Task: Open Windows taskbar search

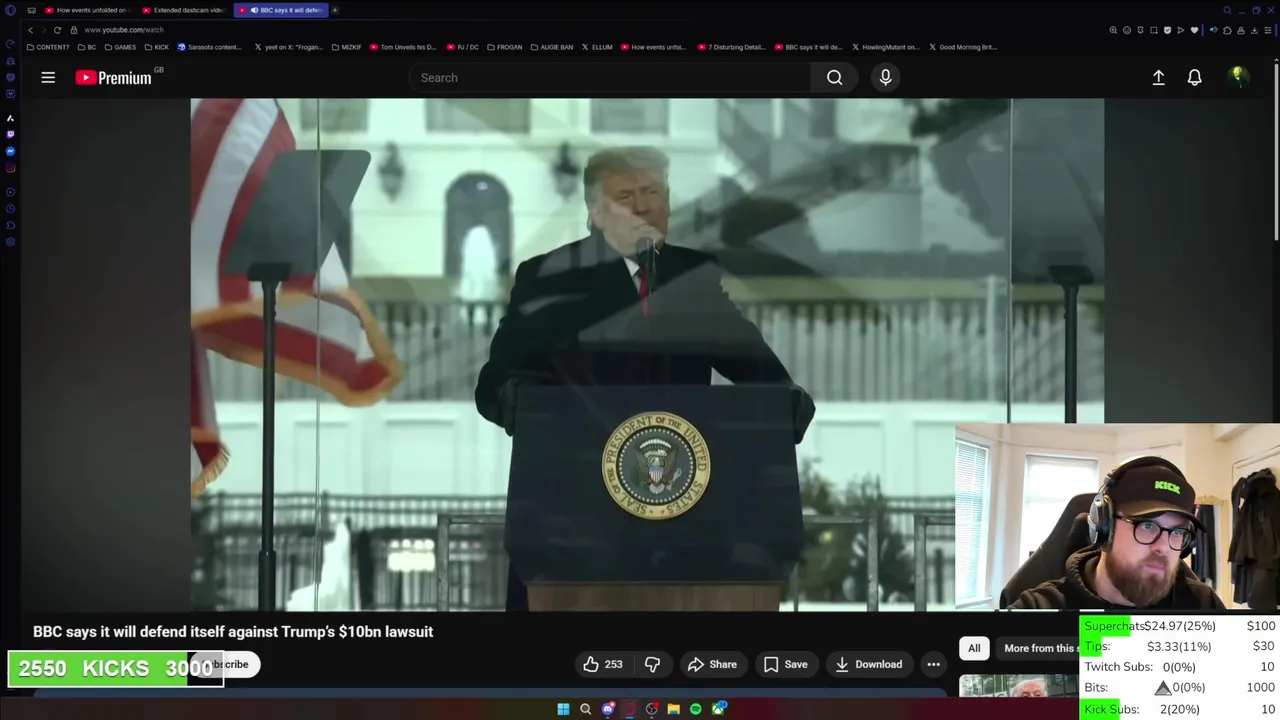Action: tap(585, 709)
